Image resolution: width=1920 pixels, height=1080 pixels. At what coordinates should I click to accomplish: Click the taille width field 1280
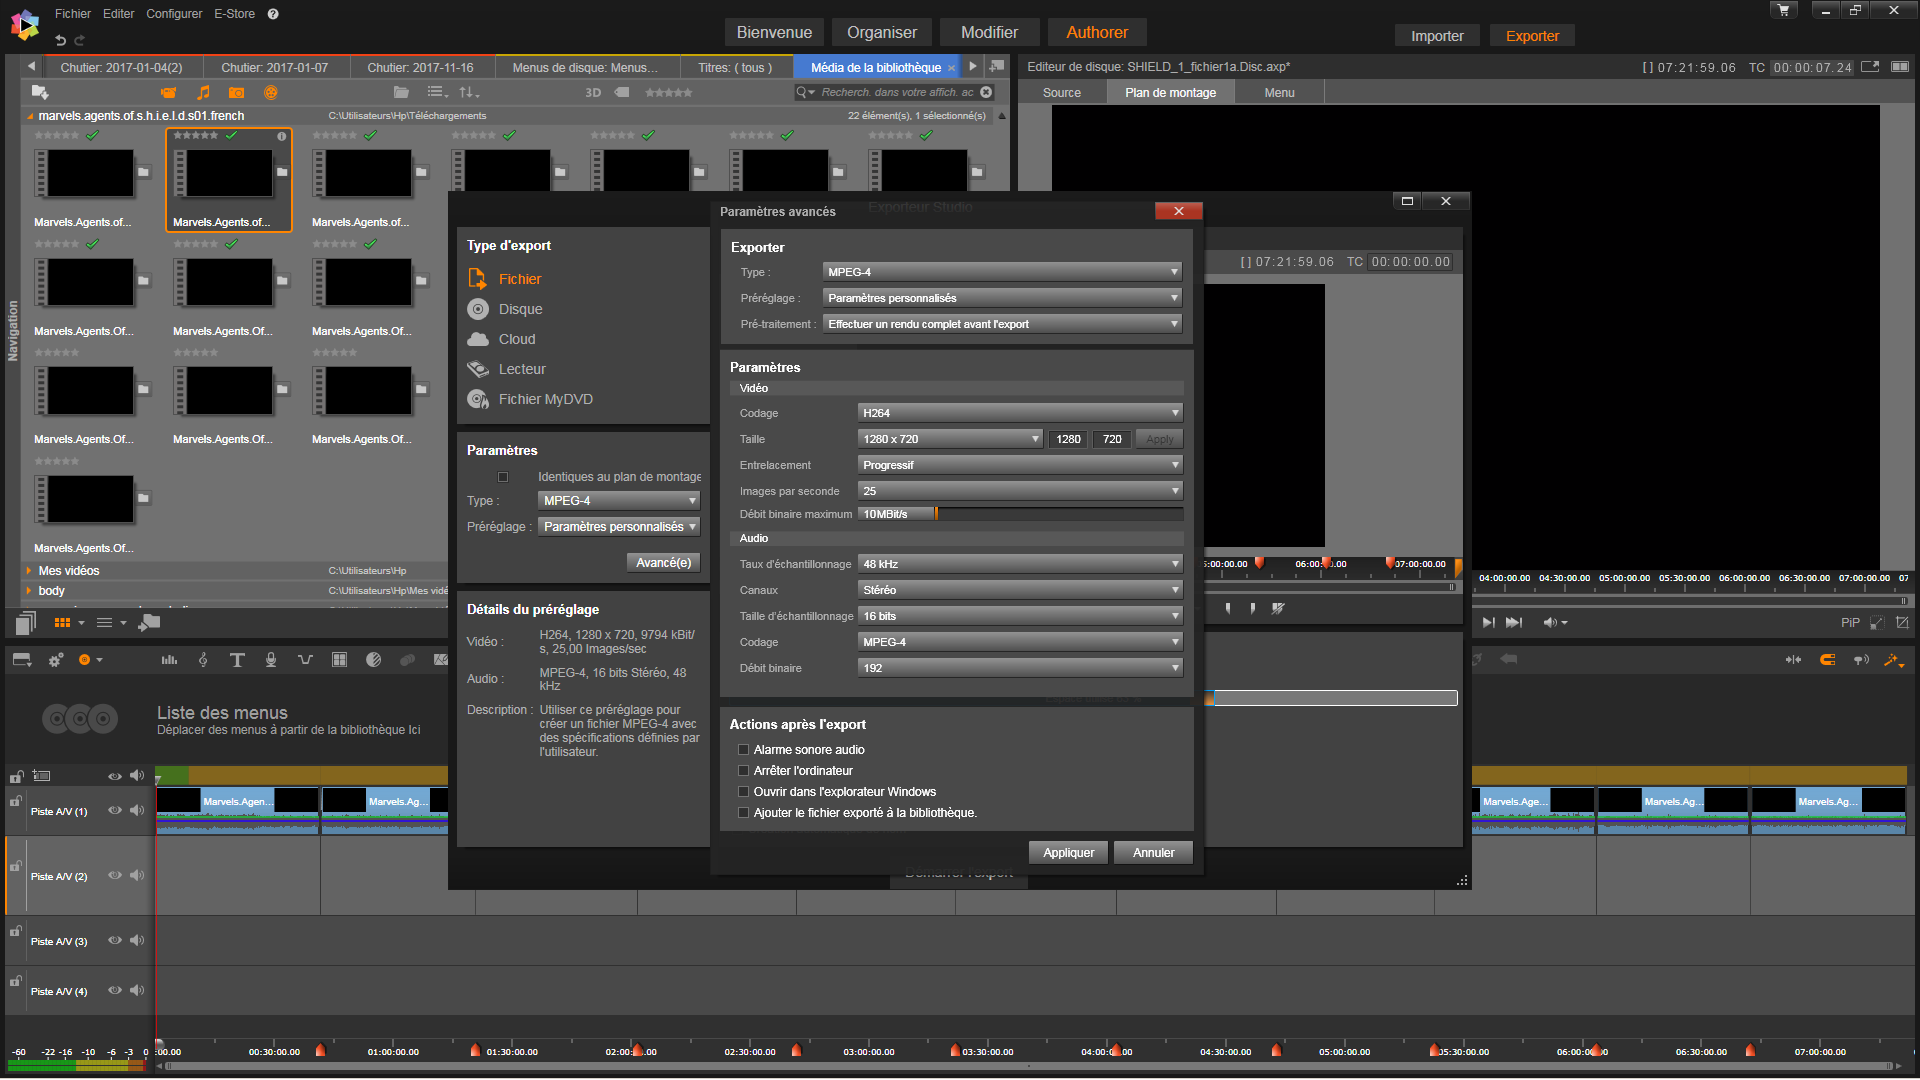1068,439
